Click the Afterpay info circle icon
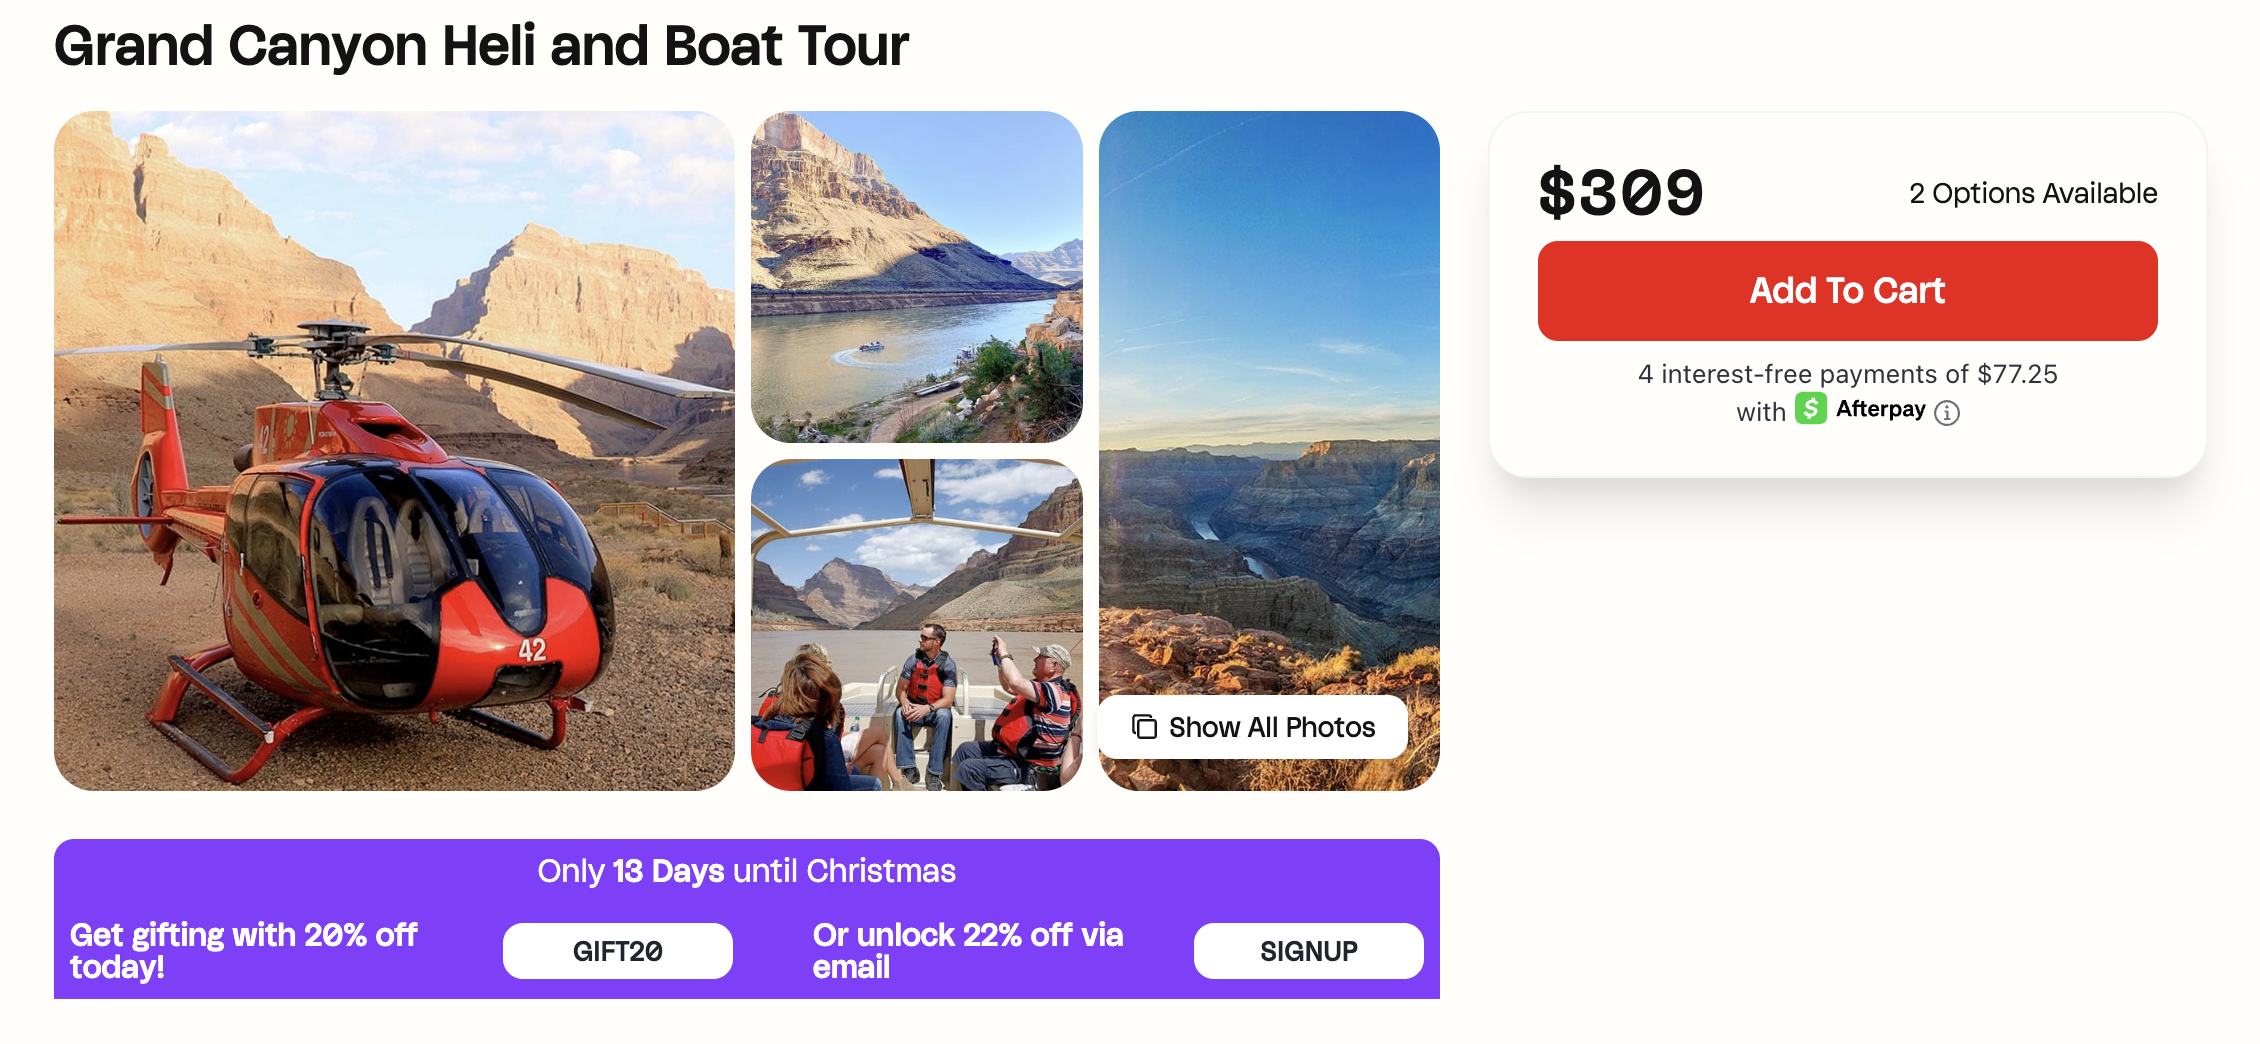The image size is (2260, 1044). [x=1946, y=413]
